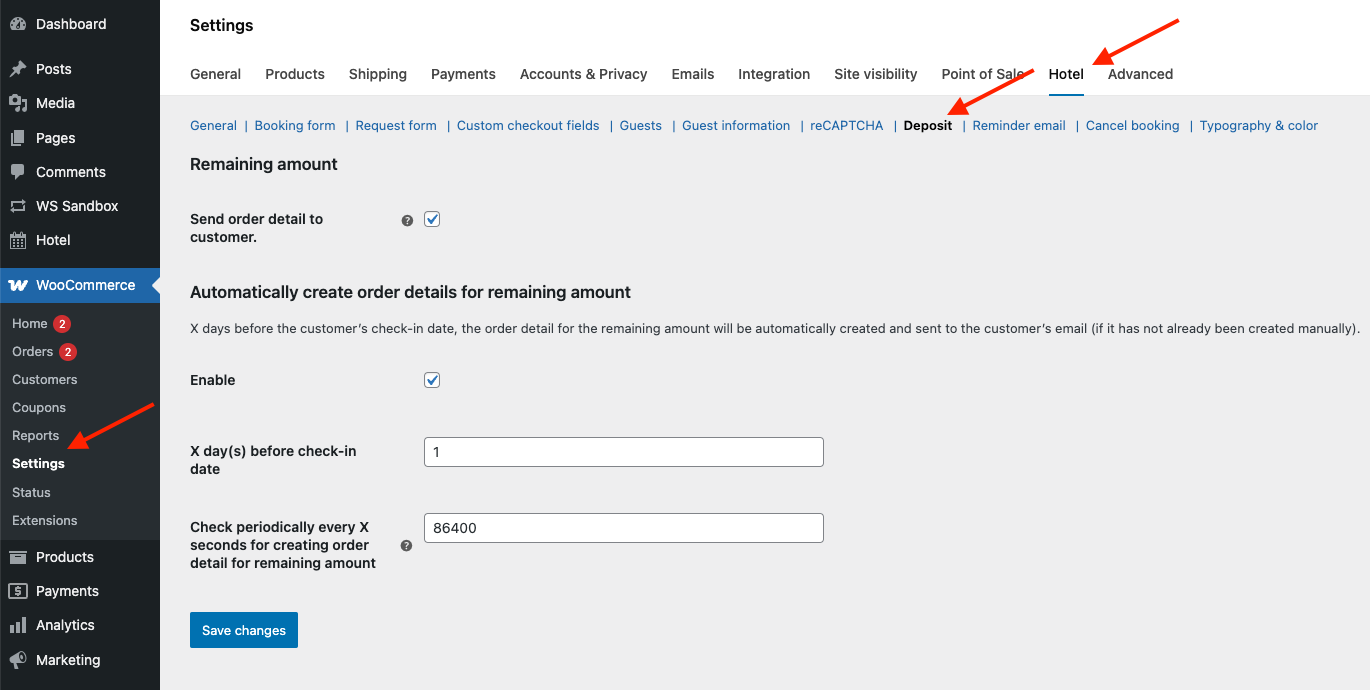Screen dimensions: 1370x690
Task: Open the Payments settings tab
Action: pos(463,74)
